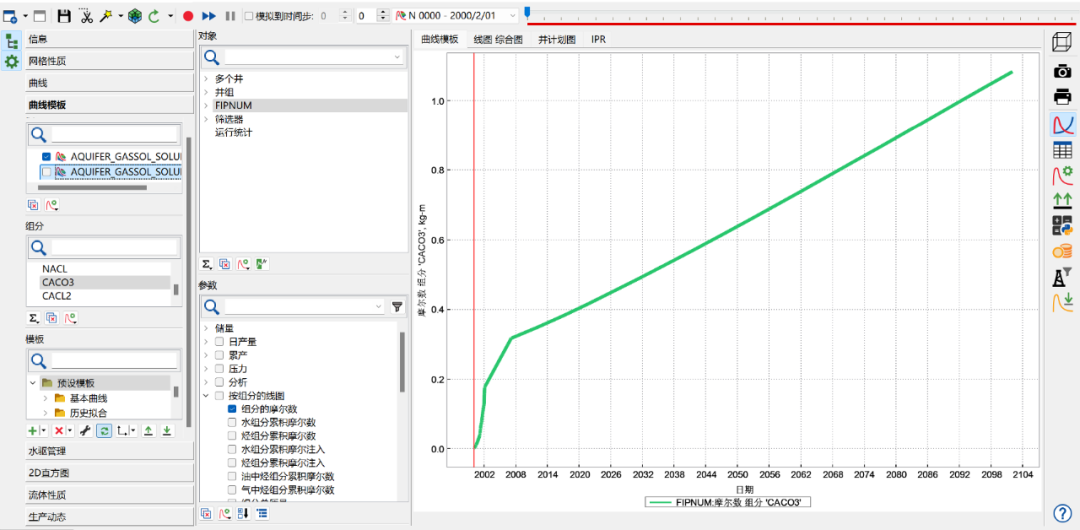Click the help question mark icon

click(1062, 513)
